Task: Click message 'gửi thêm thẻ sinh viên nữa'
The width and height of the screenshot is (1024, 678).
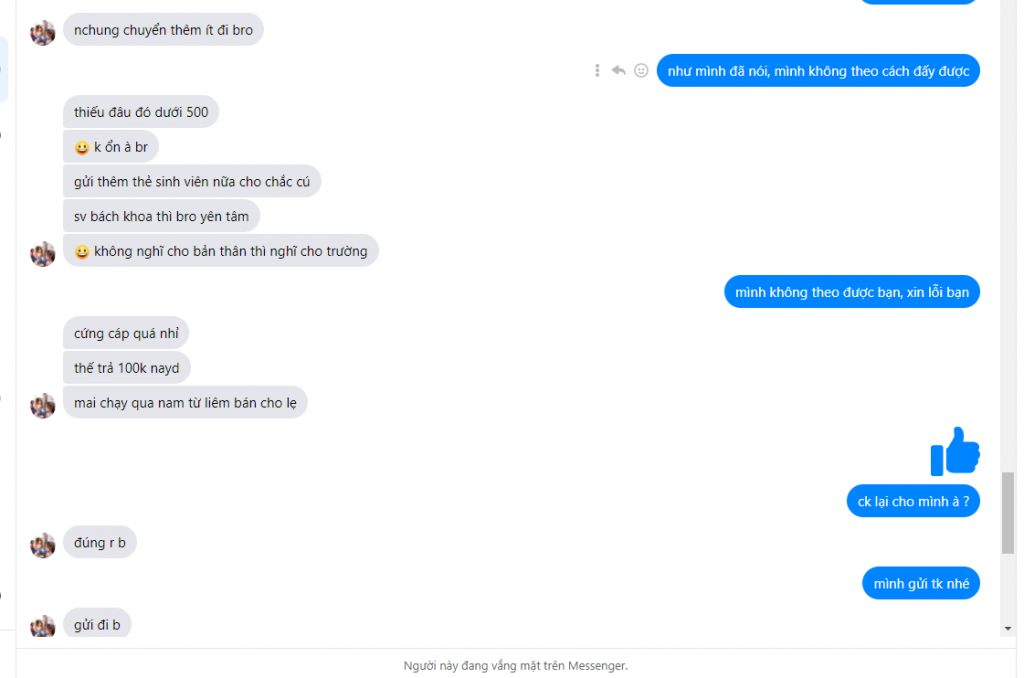Action: pyautogui.click(x=192, y=181)
